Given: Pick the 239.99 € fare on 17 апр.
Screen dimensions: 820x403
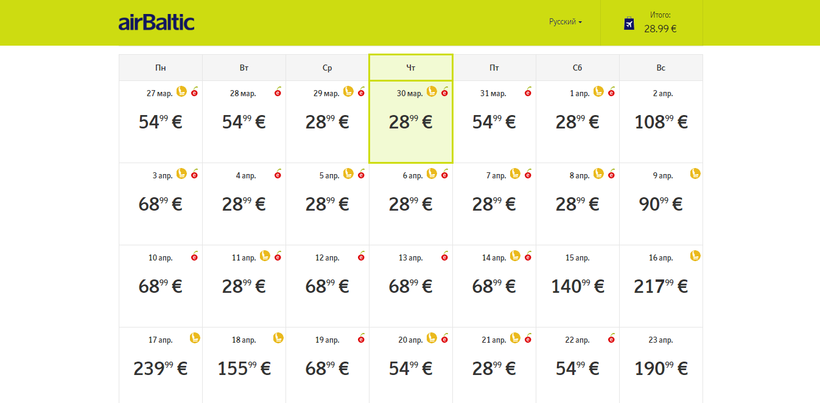Looking at the screenshot, I should (160, 368).
